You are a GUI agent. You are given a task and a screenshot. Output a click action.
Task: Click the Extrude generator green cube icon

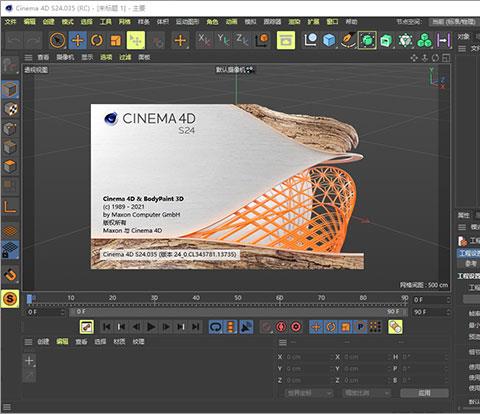(386, 40)
